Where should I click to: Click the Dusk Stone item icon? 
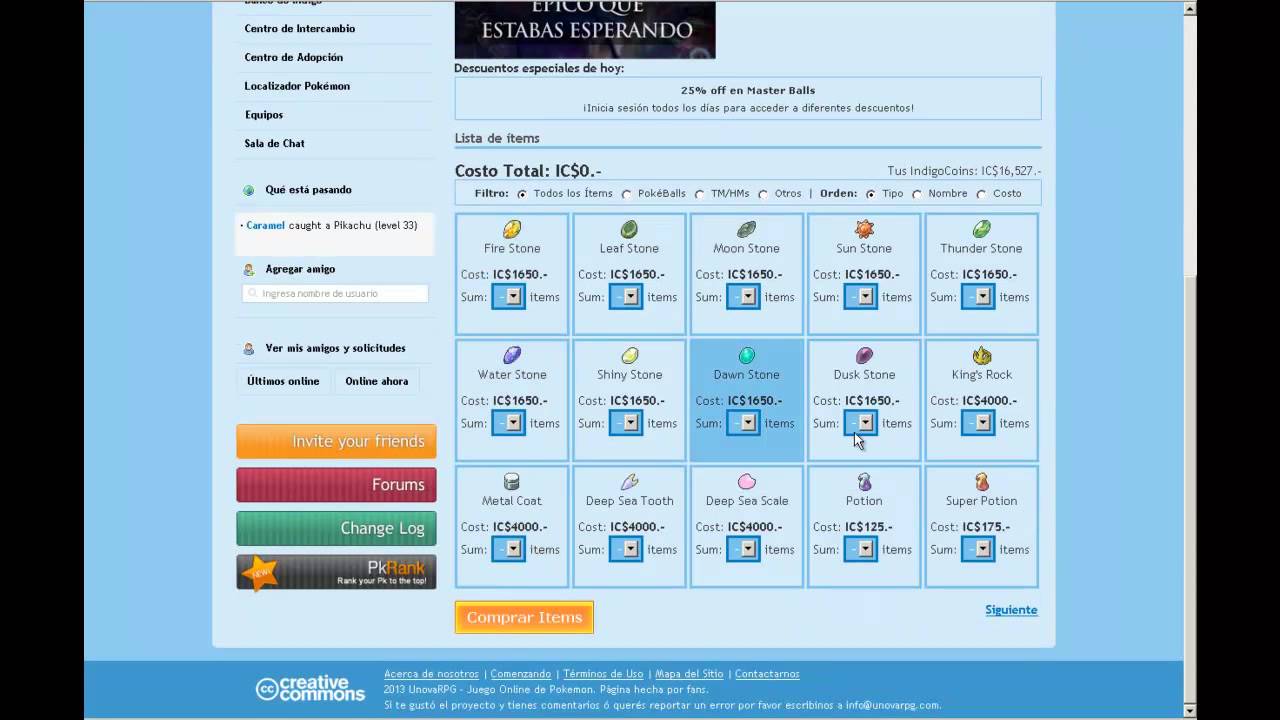(x=864, y=355)
